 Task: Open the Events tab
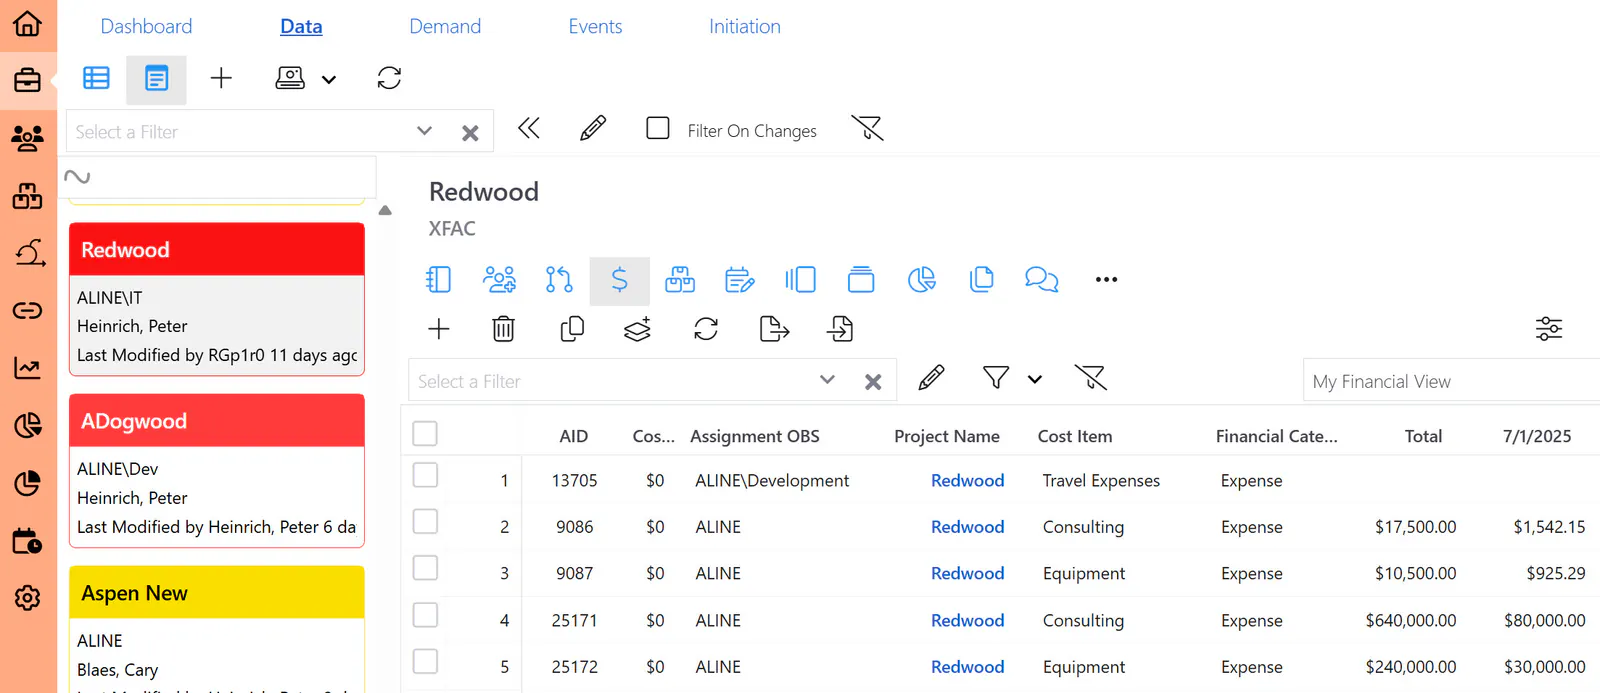point(595,26)
